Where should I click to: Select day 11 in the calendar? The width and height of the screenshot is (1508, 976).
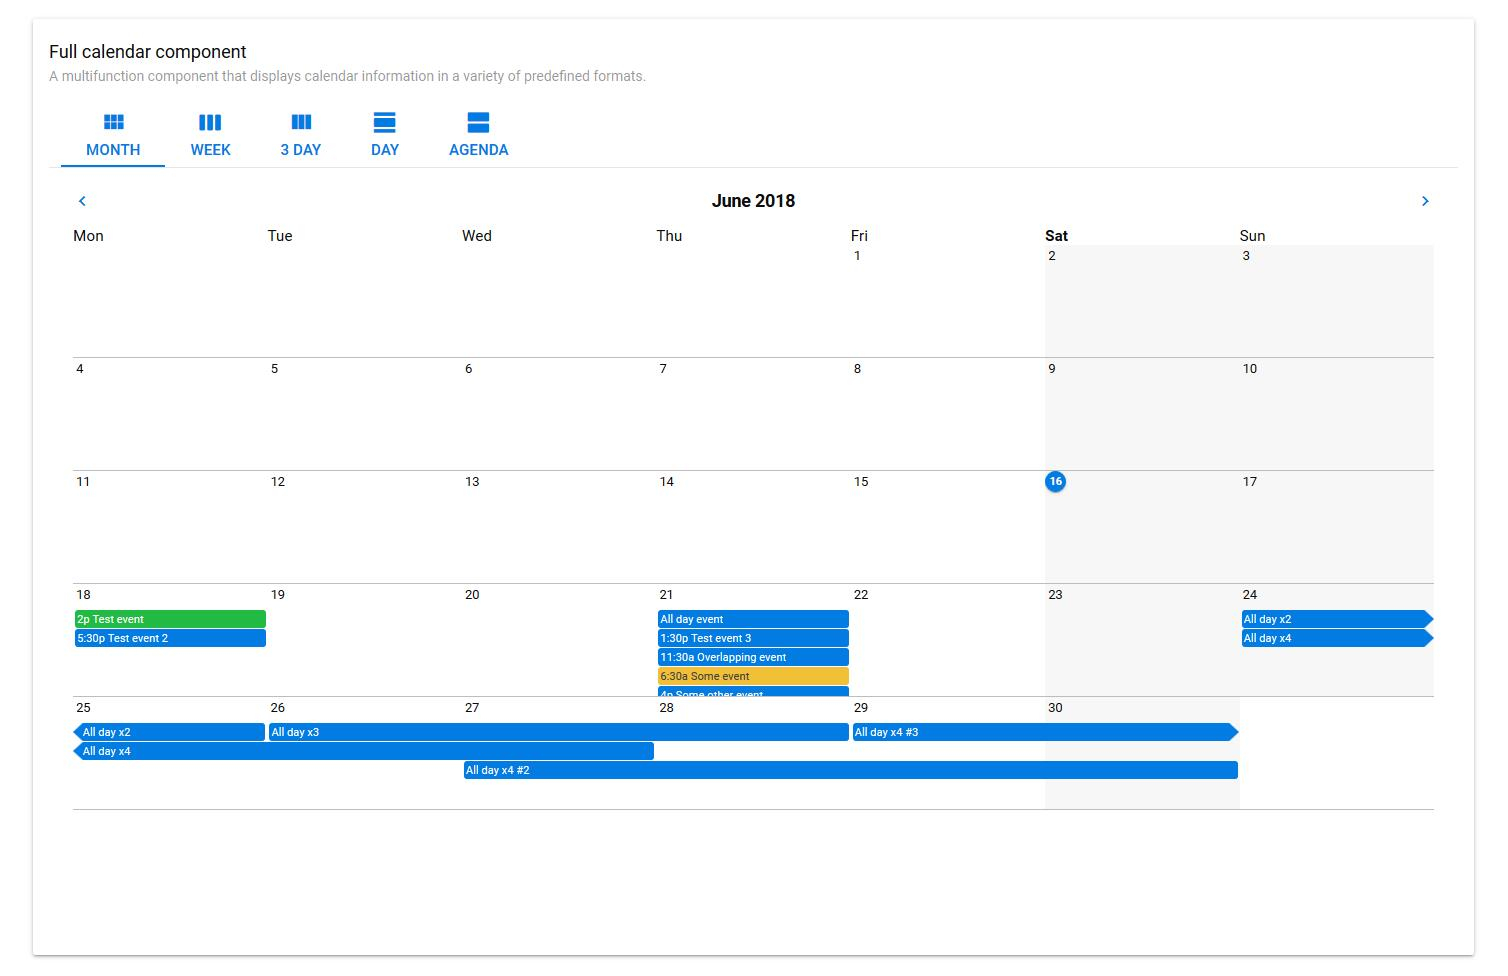(83, 482)
